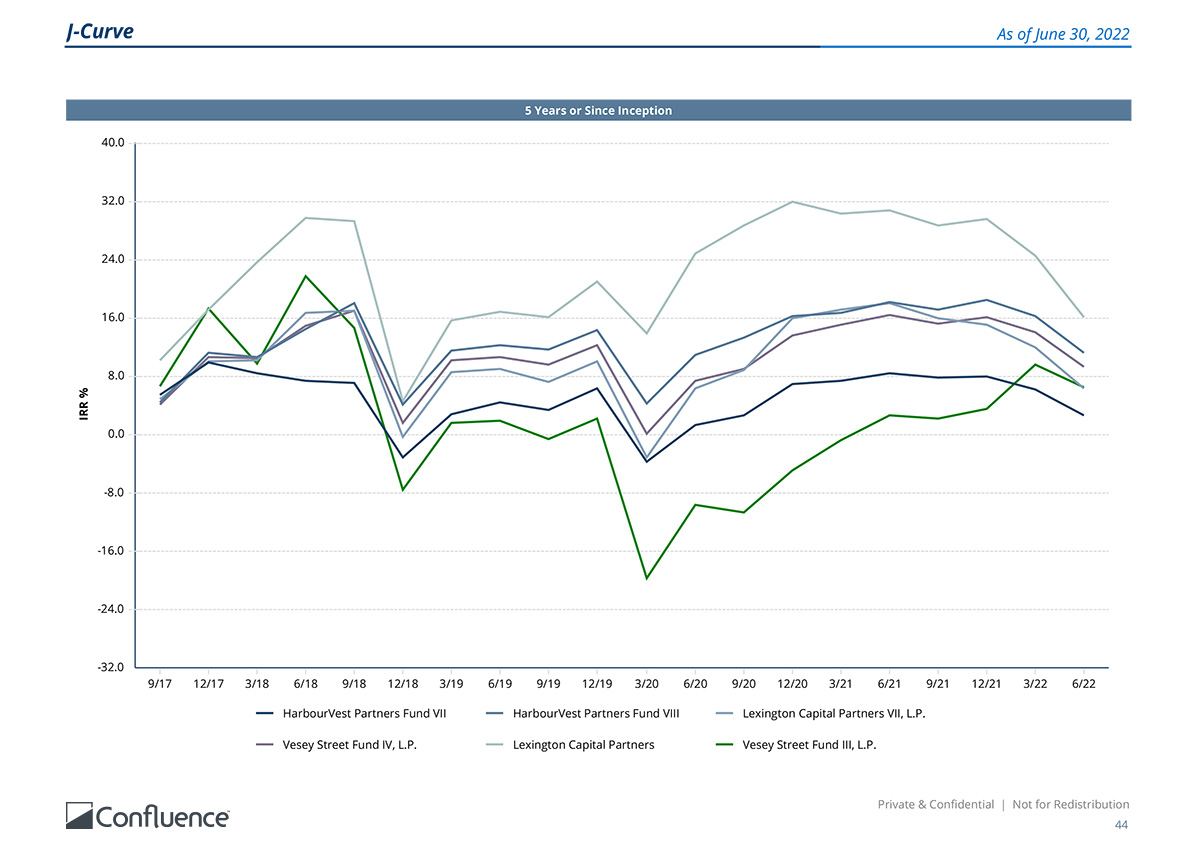Click Lexington Capital Partners' peak at 12/20
This screenshot has width=1200, height=848.
pos(792,202)
